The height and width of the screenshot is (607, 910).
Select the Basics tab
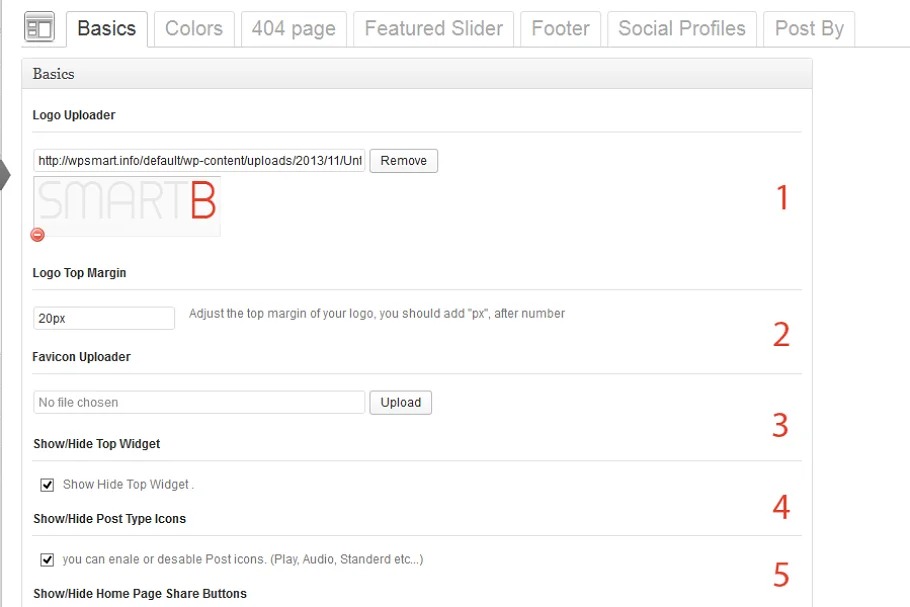(106, 29)
